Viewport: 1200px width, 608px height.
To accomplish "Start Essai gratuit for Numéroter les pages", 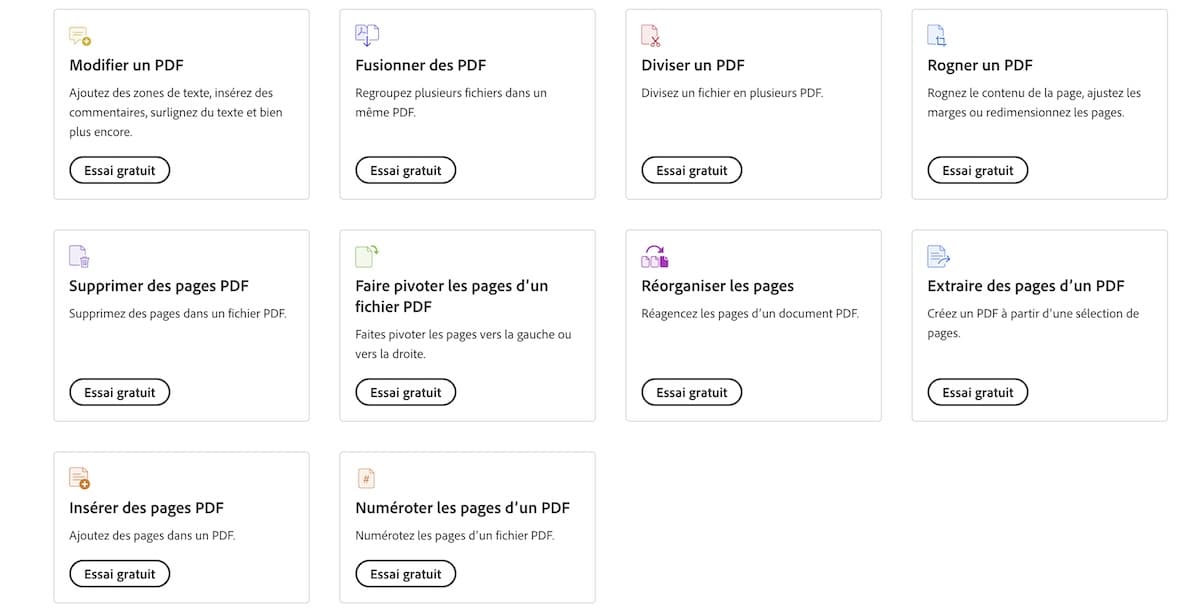I will [406, 574].
